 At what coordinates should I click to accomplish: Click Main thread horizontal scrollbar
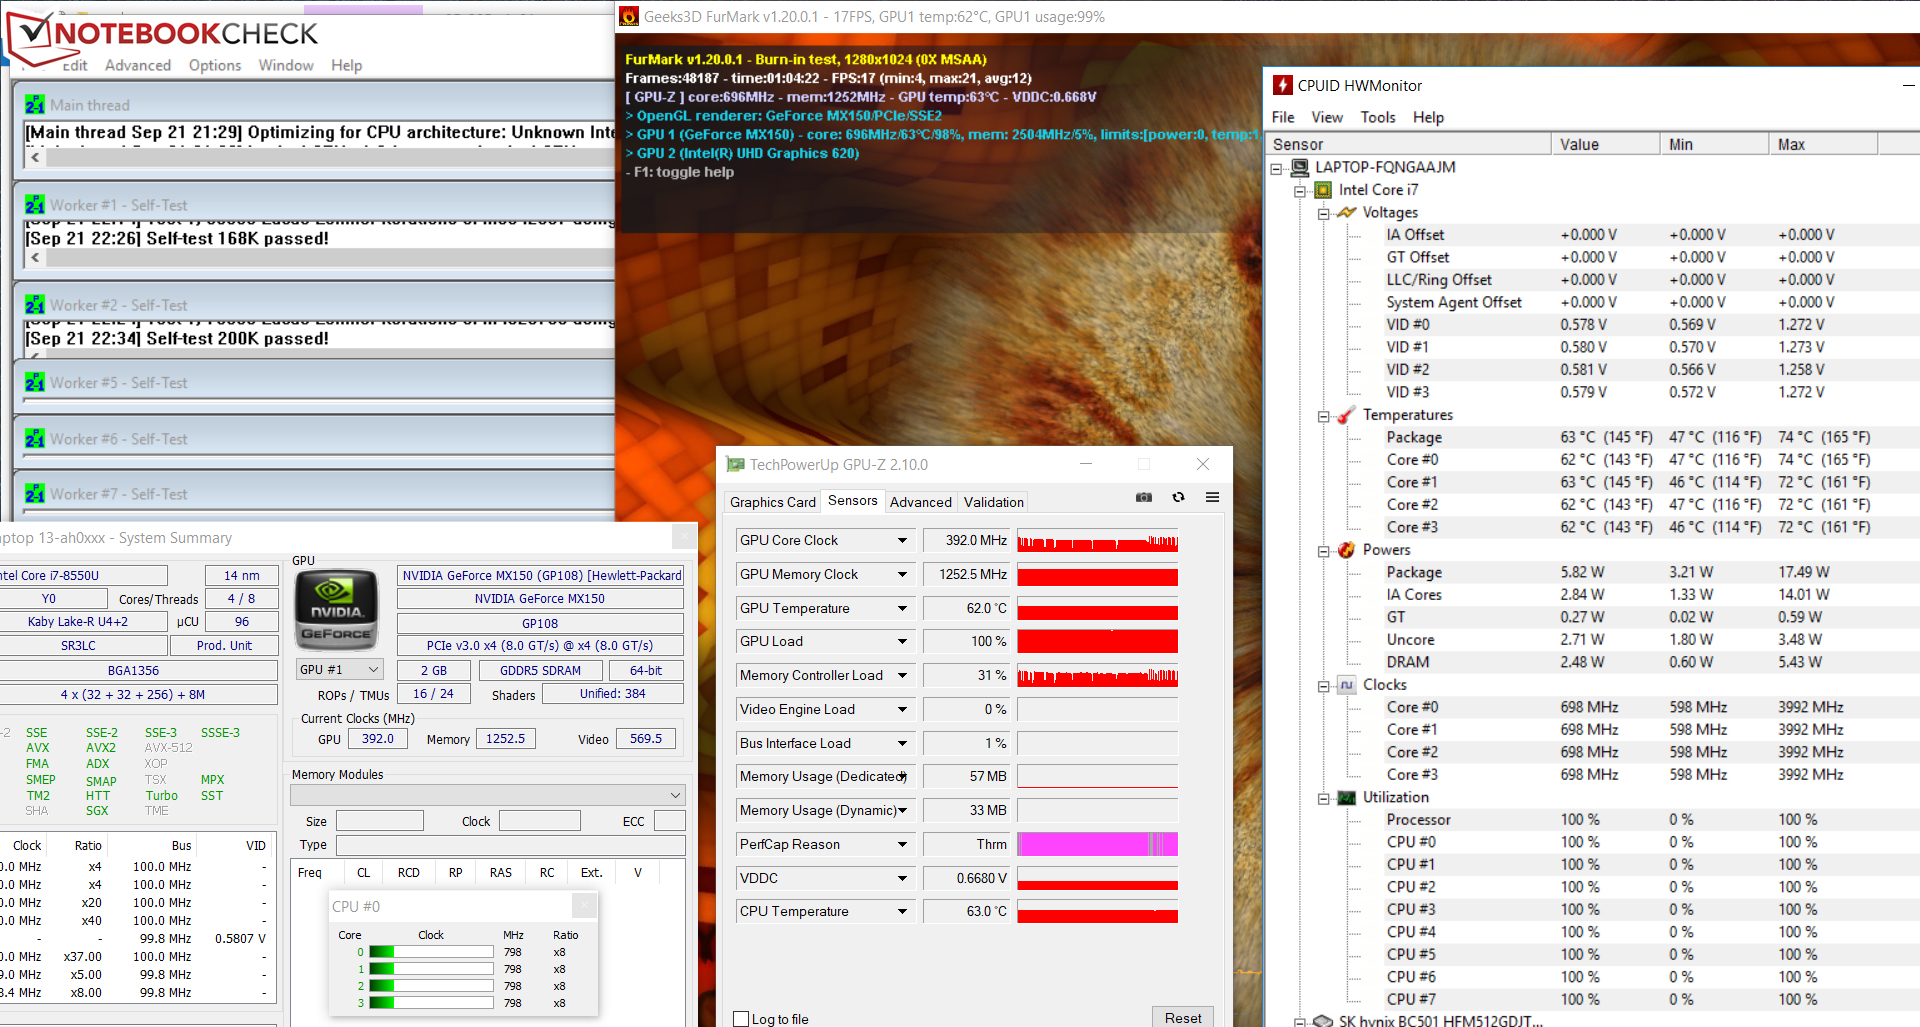coord(320,157)
